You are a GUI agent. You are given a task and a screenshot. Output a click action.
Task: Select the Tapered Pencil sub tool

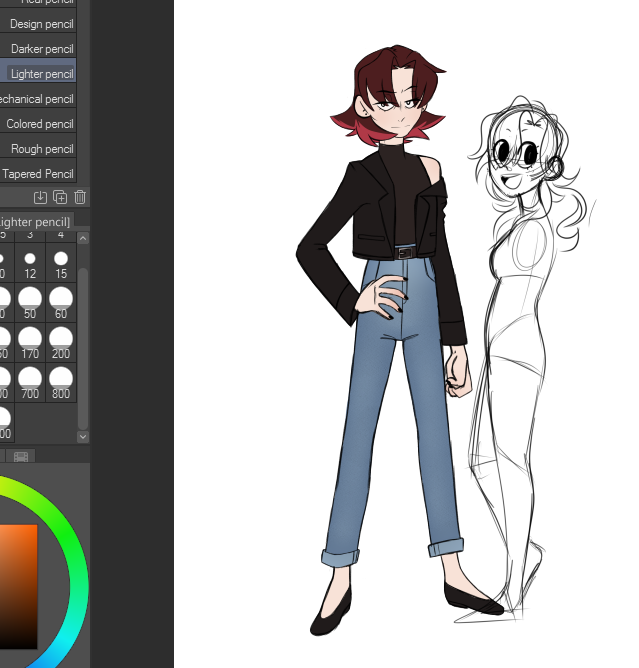click(x=38, y=174)
